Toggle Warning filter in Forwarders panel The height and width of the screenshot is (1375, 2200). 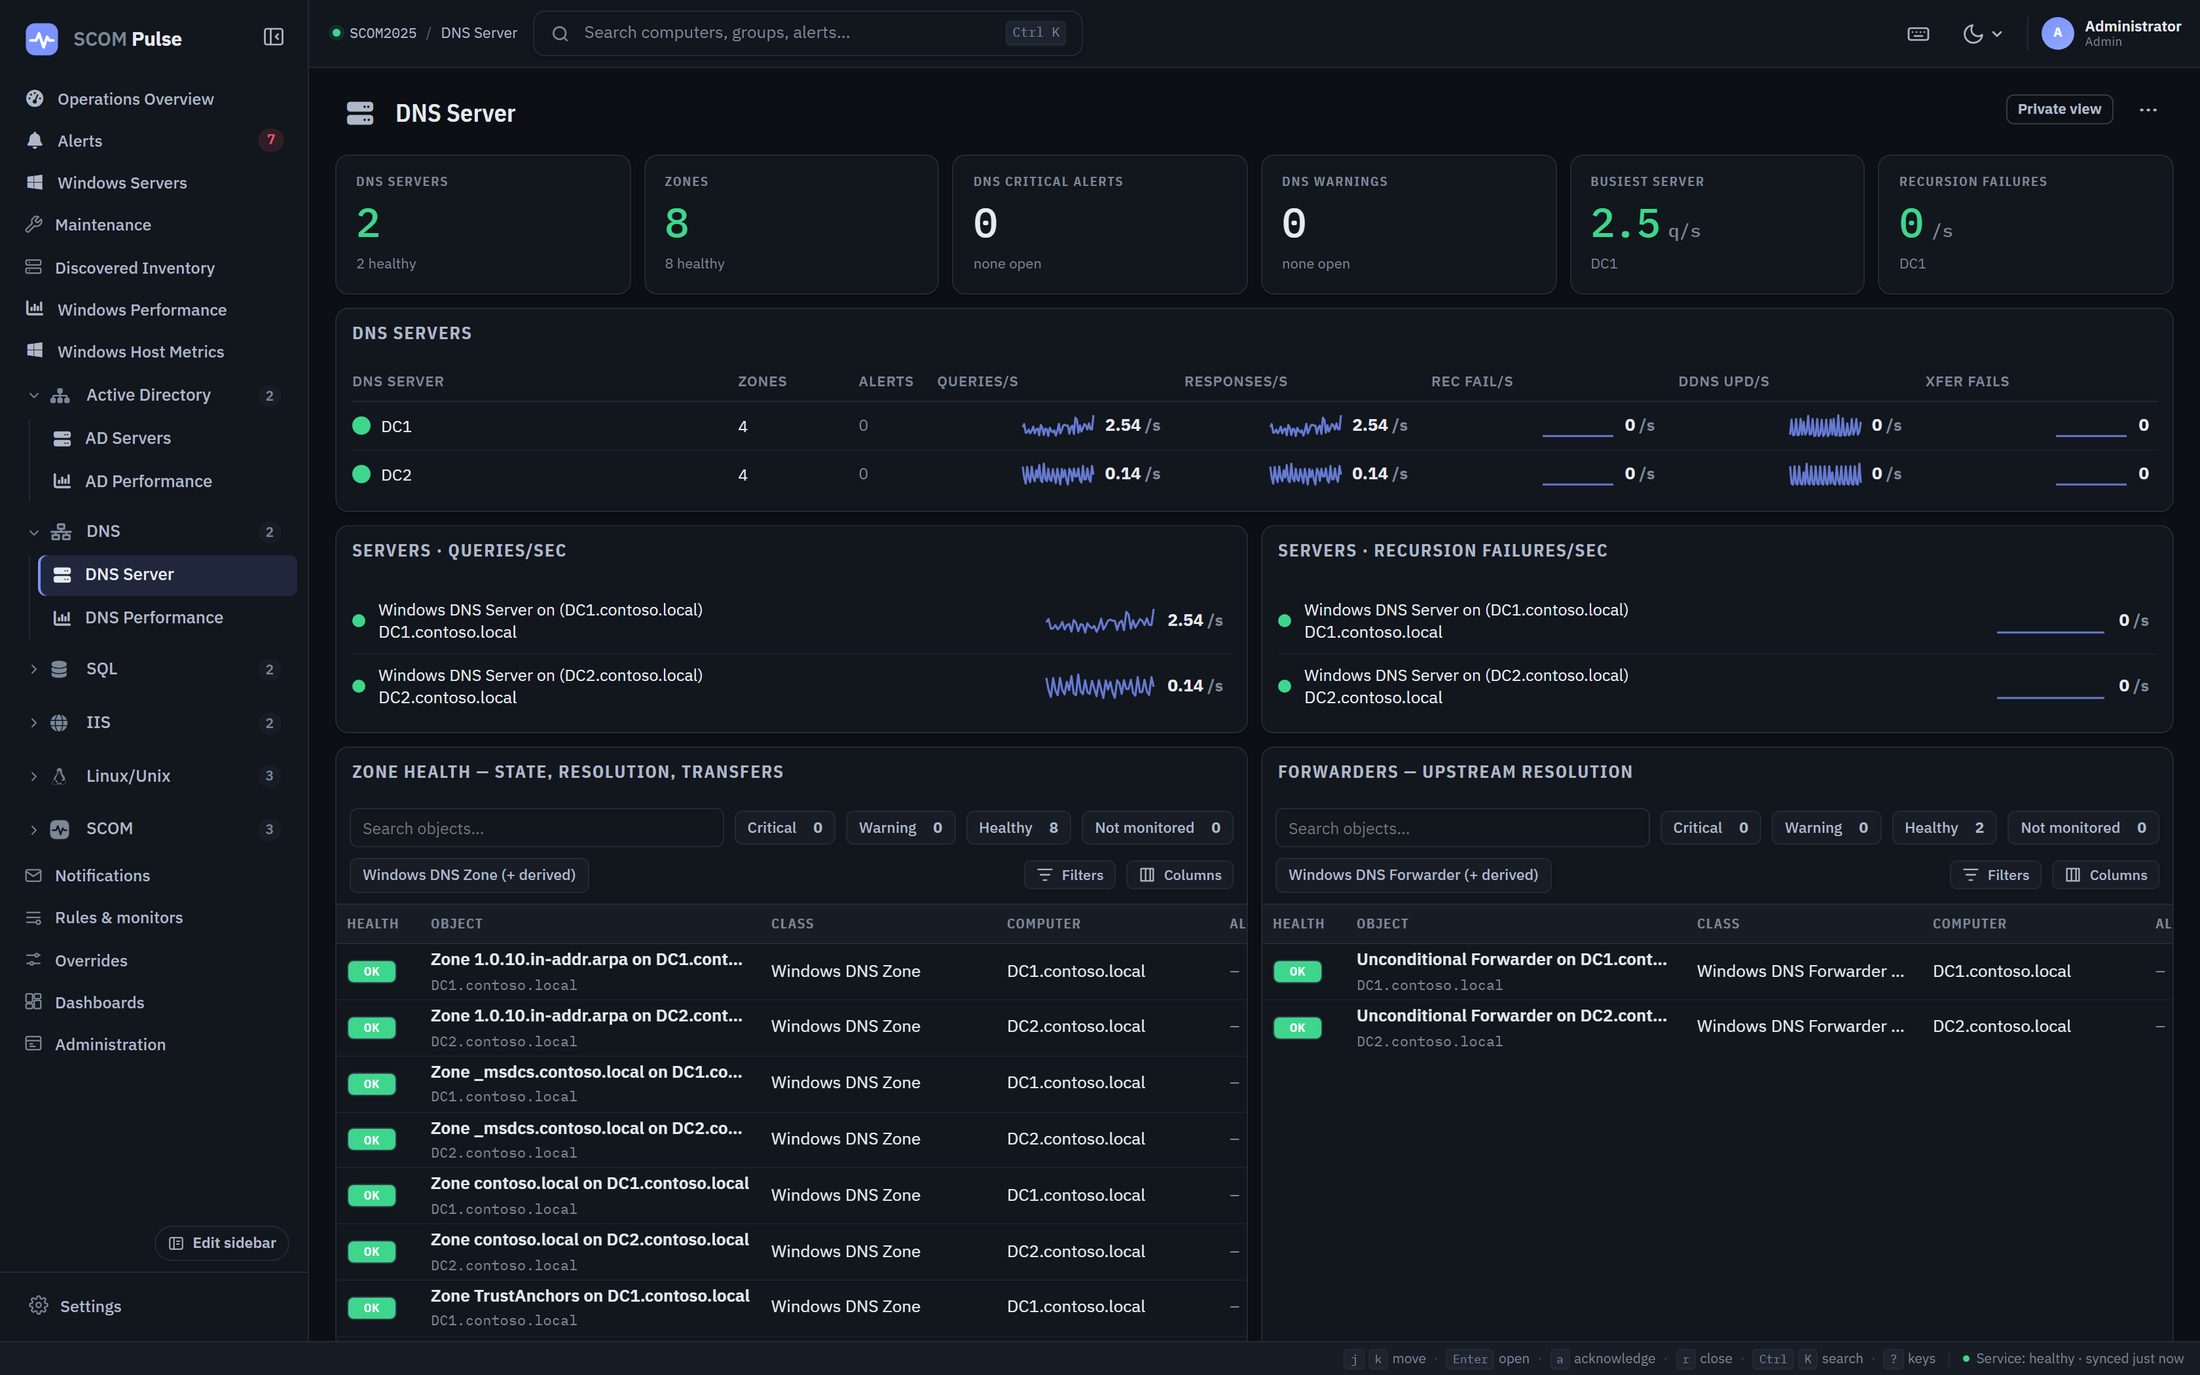coord(1826,828)
